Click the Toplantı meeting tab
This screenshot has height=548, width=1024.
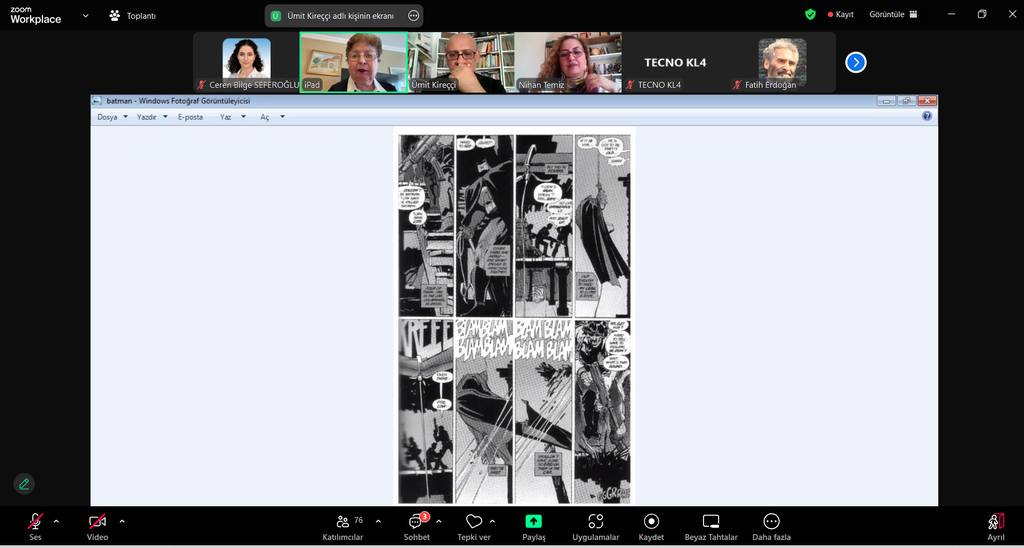coord(133,16)
